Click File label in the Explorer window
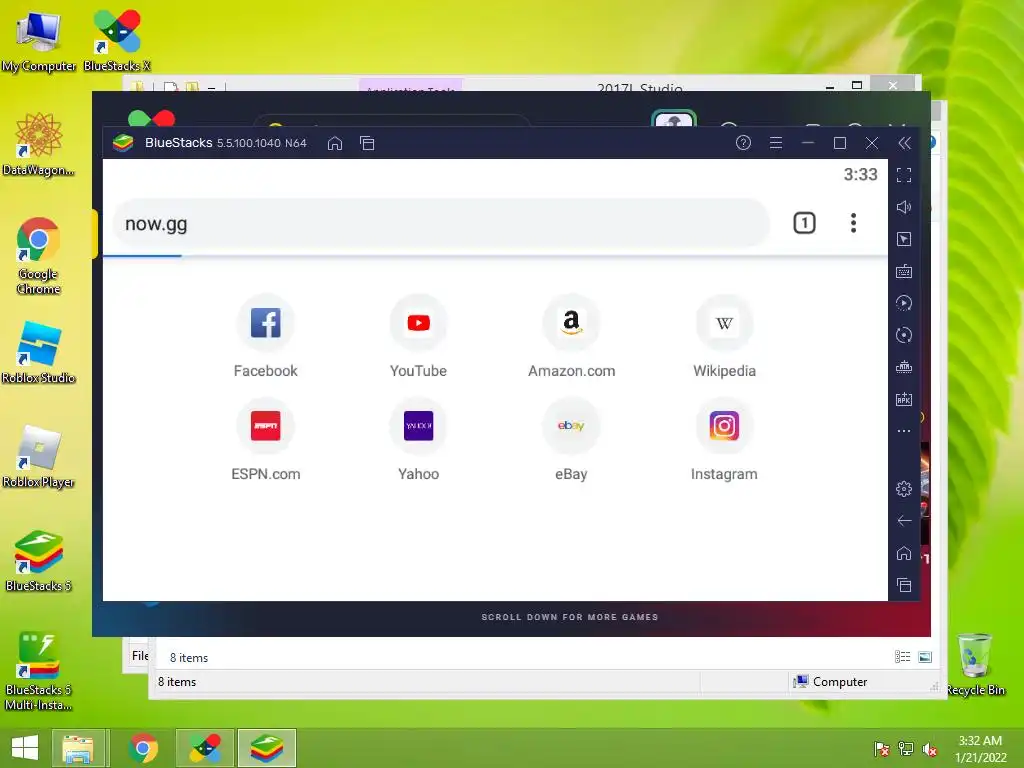Screen dimensions: 1024x768 tap(140, 656)
